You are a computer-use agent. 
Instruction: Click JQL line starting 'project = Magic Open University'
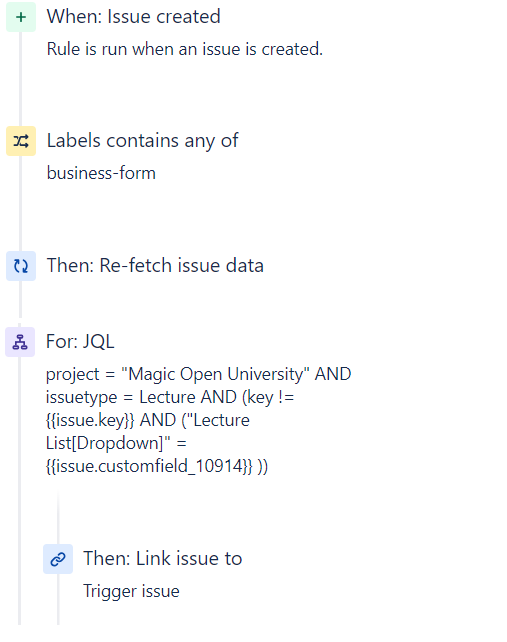pyautogui.click(x=198, y=374)
